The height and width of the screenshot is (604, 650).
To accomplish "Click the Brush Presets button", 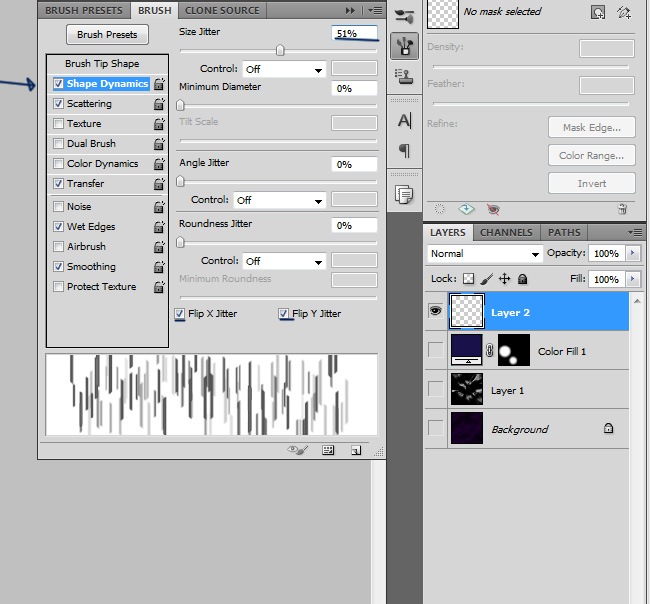I will (107, 35).
